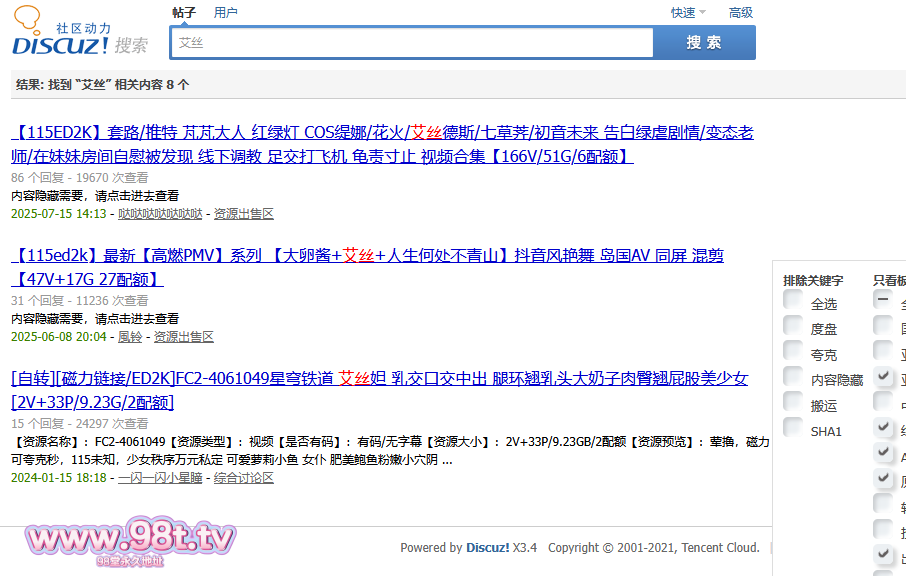
Task: Open author profile 風鈴
Action: tap(130, 337)
